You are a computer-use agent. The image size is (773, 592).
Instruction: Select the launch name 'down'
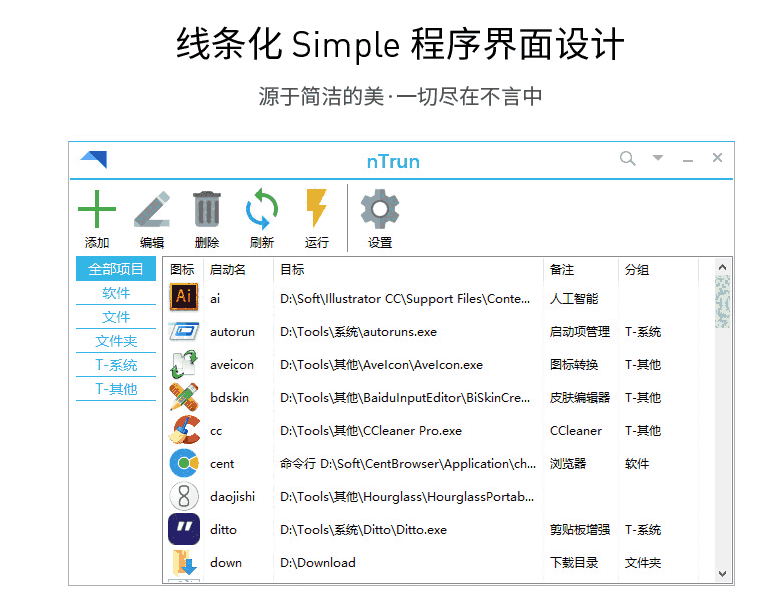click(226, 563)
